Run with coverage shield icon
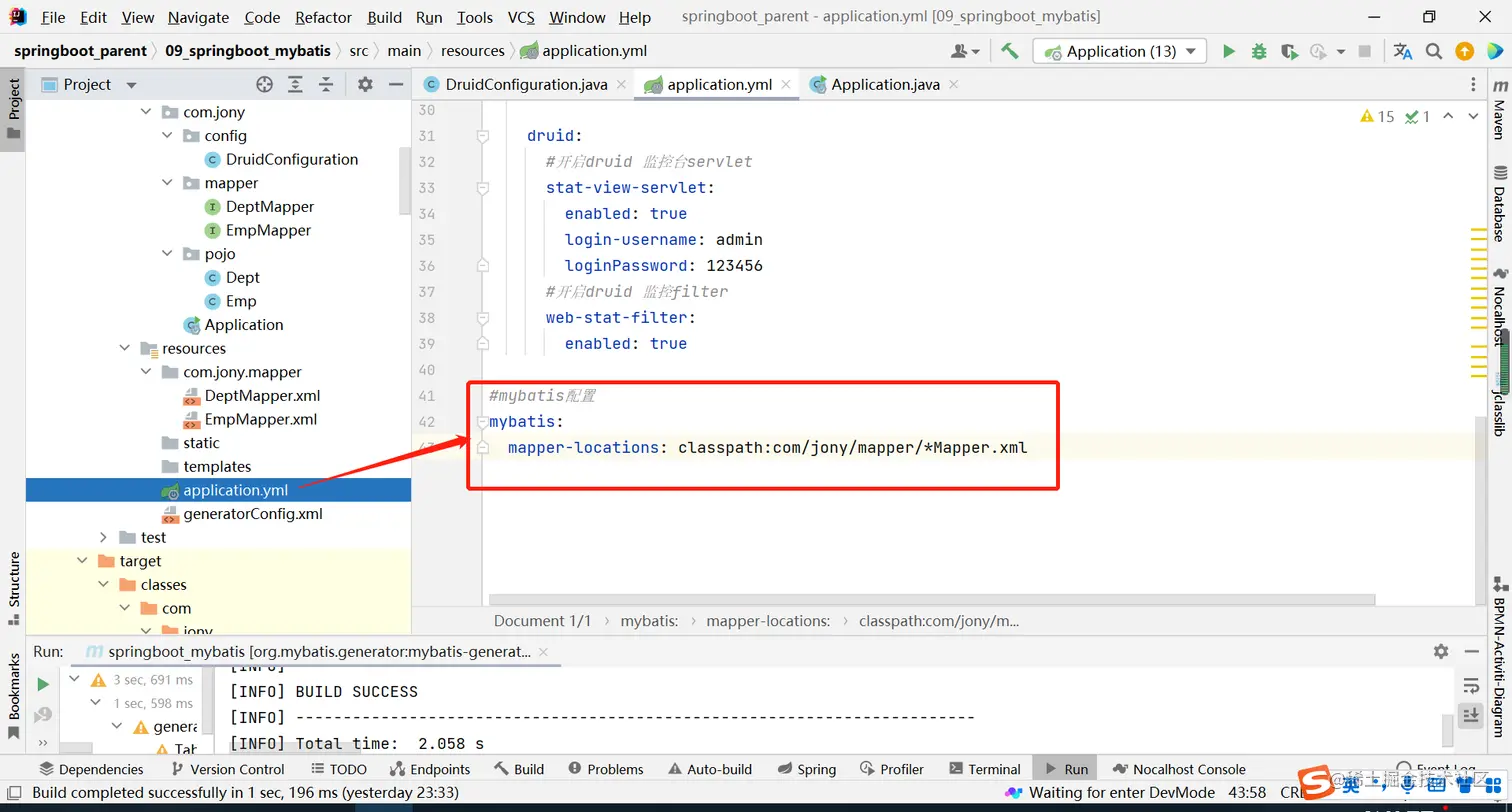This screenshot has width=1512, height=812. coord(1289,51)
